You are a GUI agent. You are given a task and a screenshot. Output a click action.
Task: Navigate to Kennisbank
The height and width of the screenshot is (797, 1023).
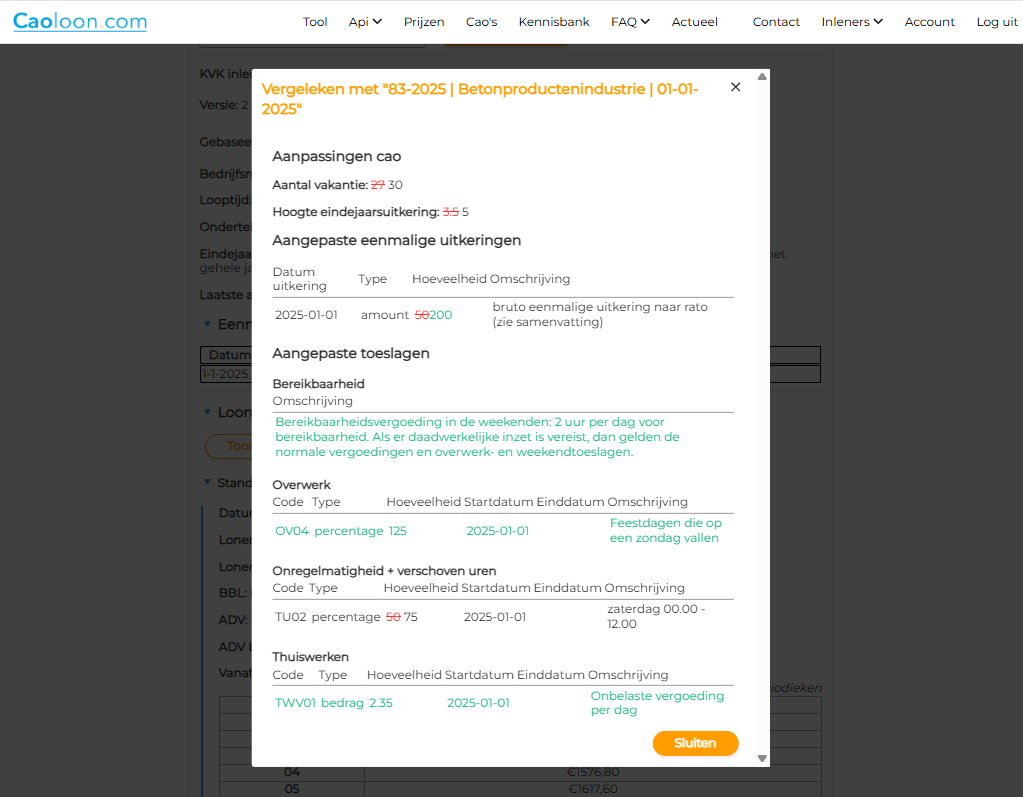click(x=554, y=22)
